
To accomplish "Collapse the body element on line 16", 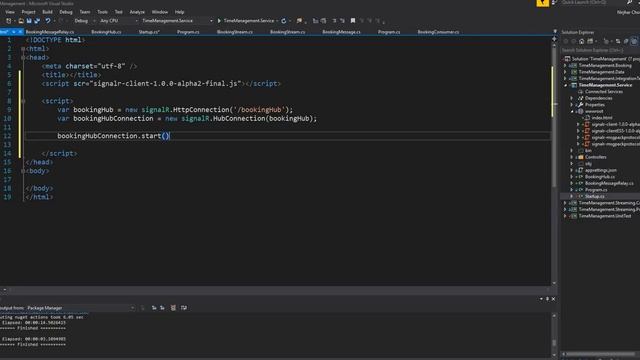I will click(23, 171).
